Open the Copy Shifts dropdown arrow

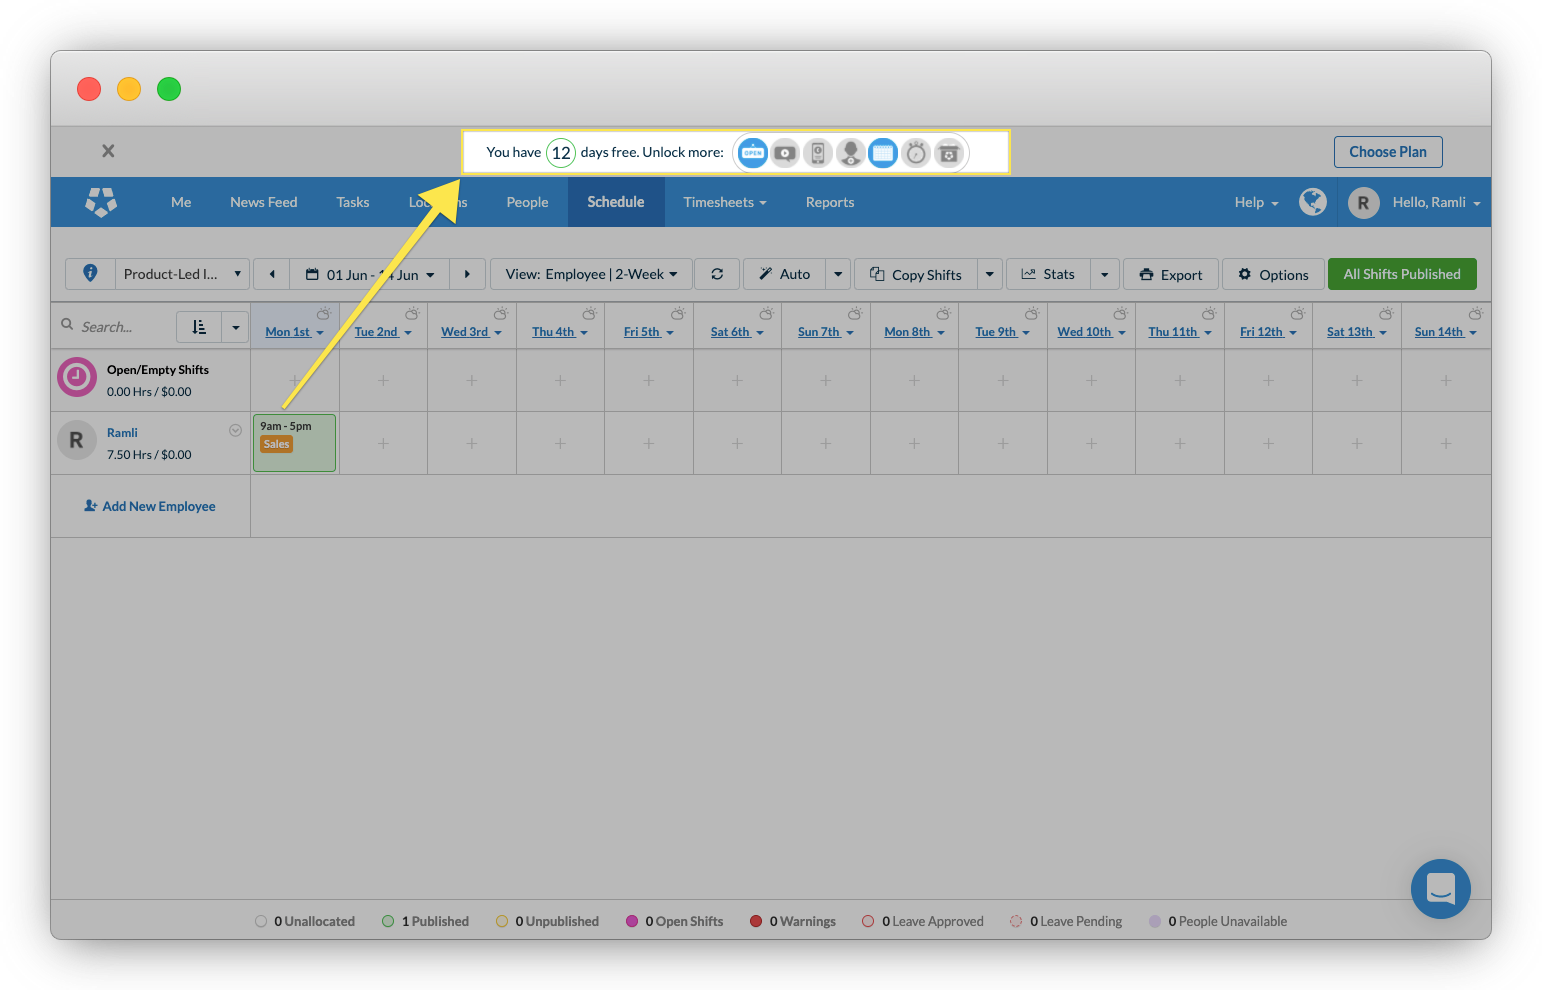tap(989, 274)
